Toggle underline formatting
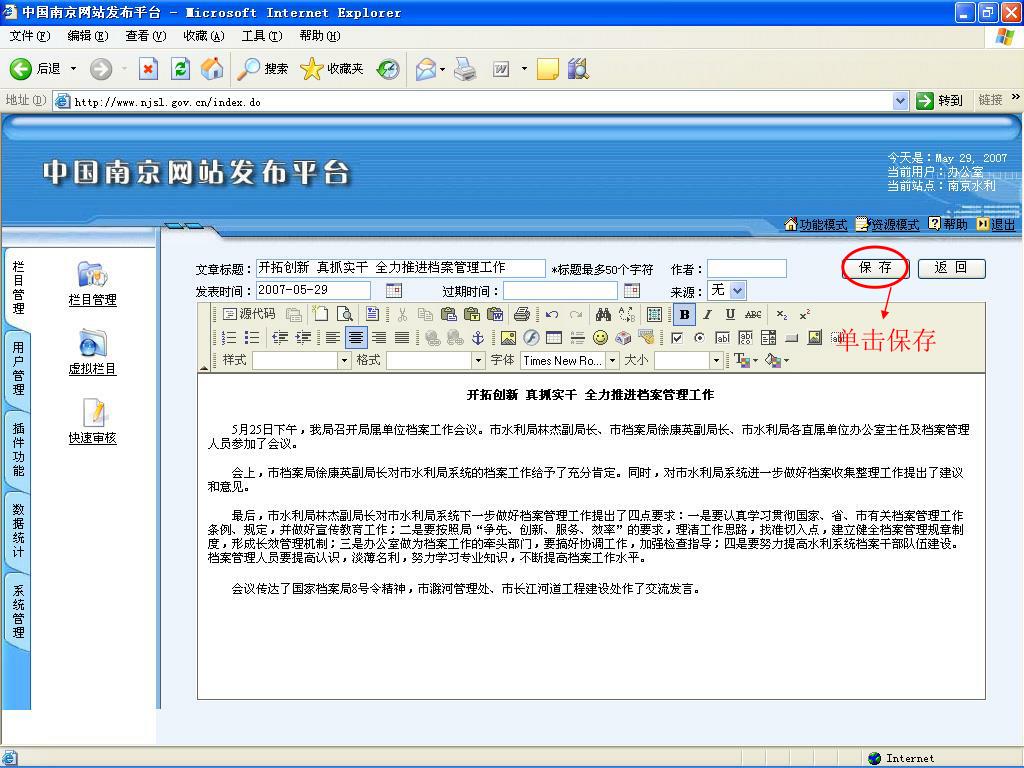Image resolution: width=1024 pixels, height=768 pixels. (730, 314)
